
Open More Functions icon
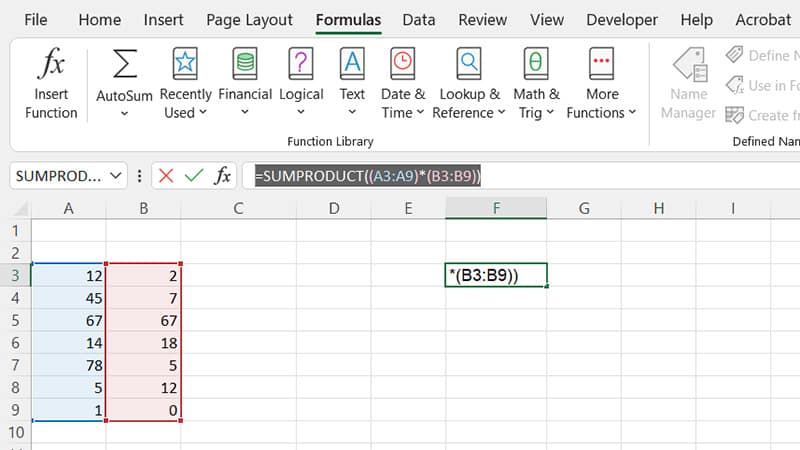602,63
